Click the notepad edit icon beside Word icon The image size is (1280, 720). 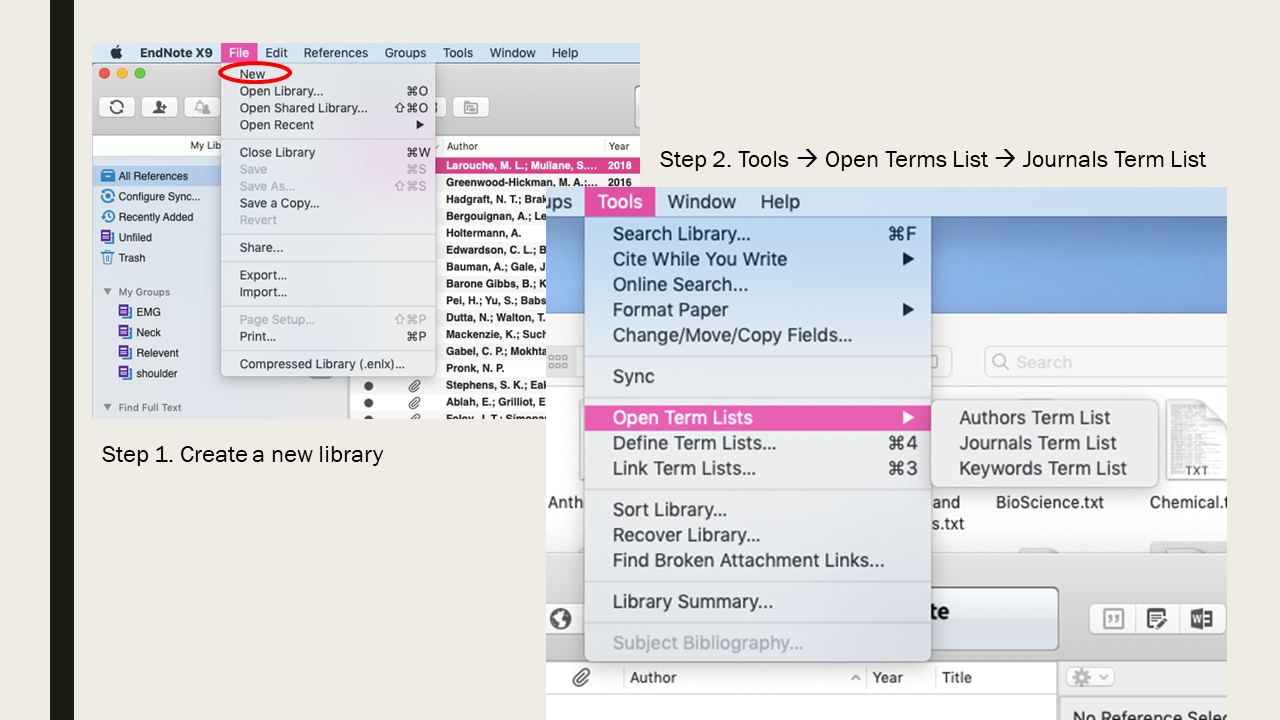click(x=1157, y=619)
